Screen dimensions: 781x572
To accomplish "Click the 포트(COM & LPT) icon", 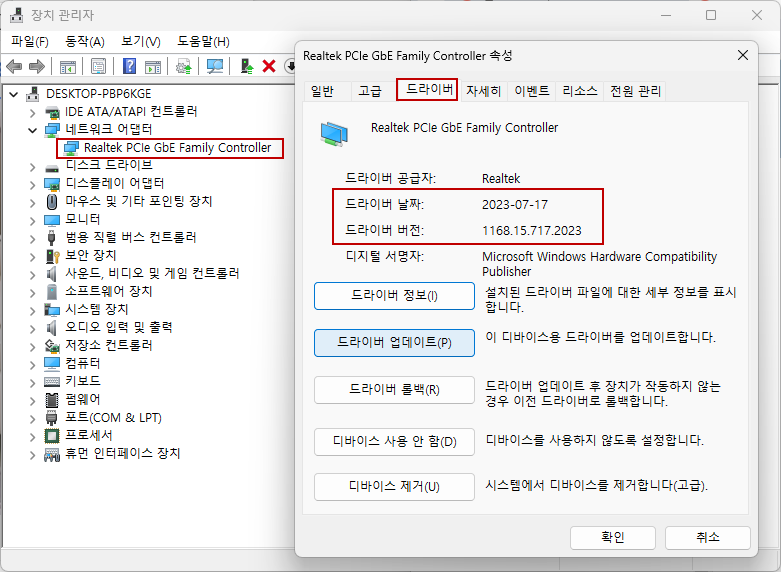I will (52, 418).
